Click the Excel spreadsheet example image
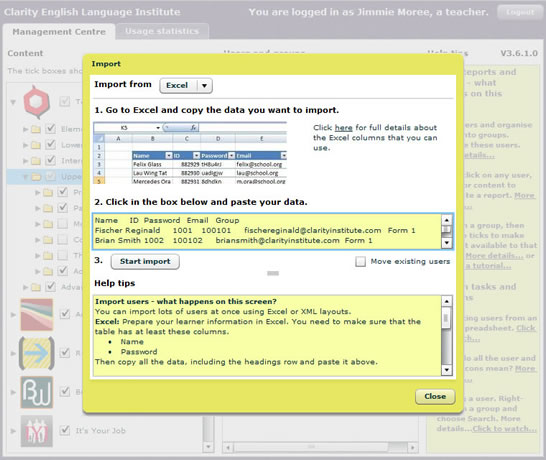This screenshot has width=546, height=460. pyautogui.click(x=190, y=153)
